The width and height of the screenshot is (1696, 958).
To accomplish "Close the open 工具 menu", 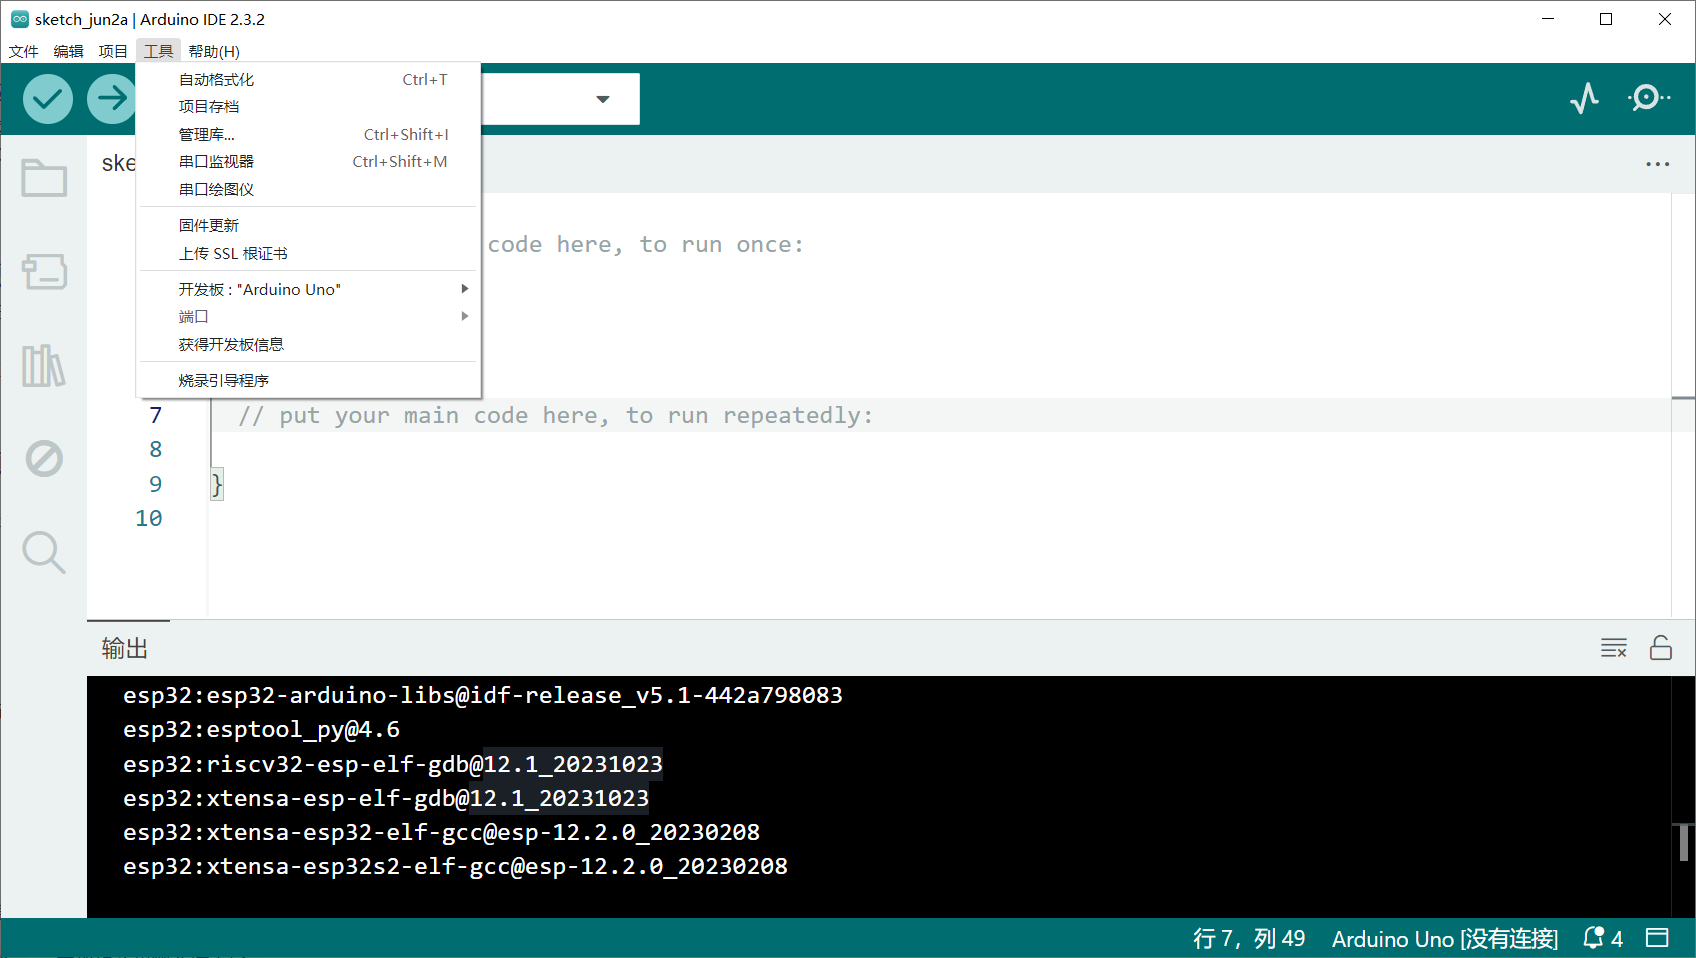I will pyautogui.click(x=158, y=51).
